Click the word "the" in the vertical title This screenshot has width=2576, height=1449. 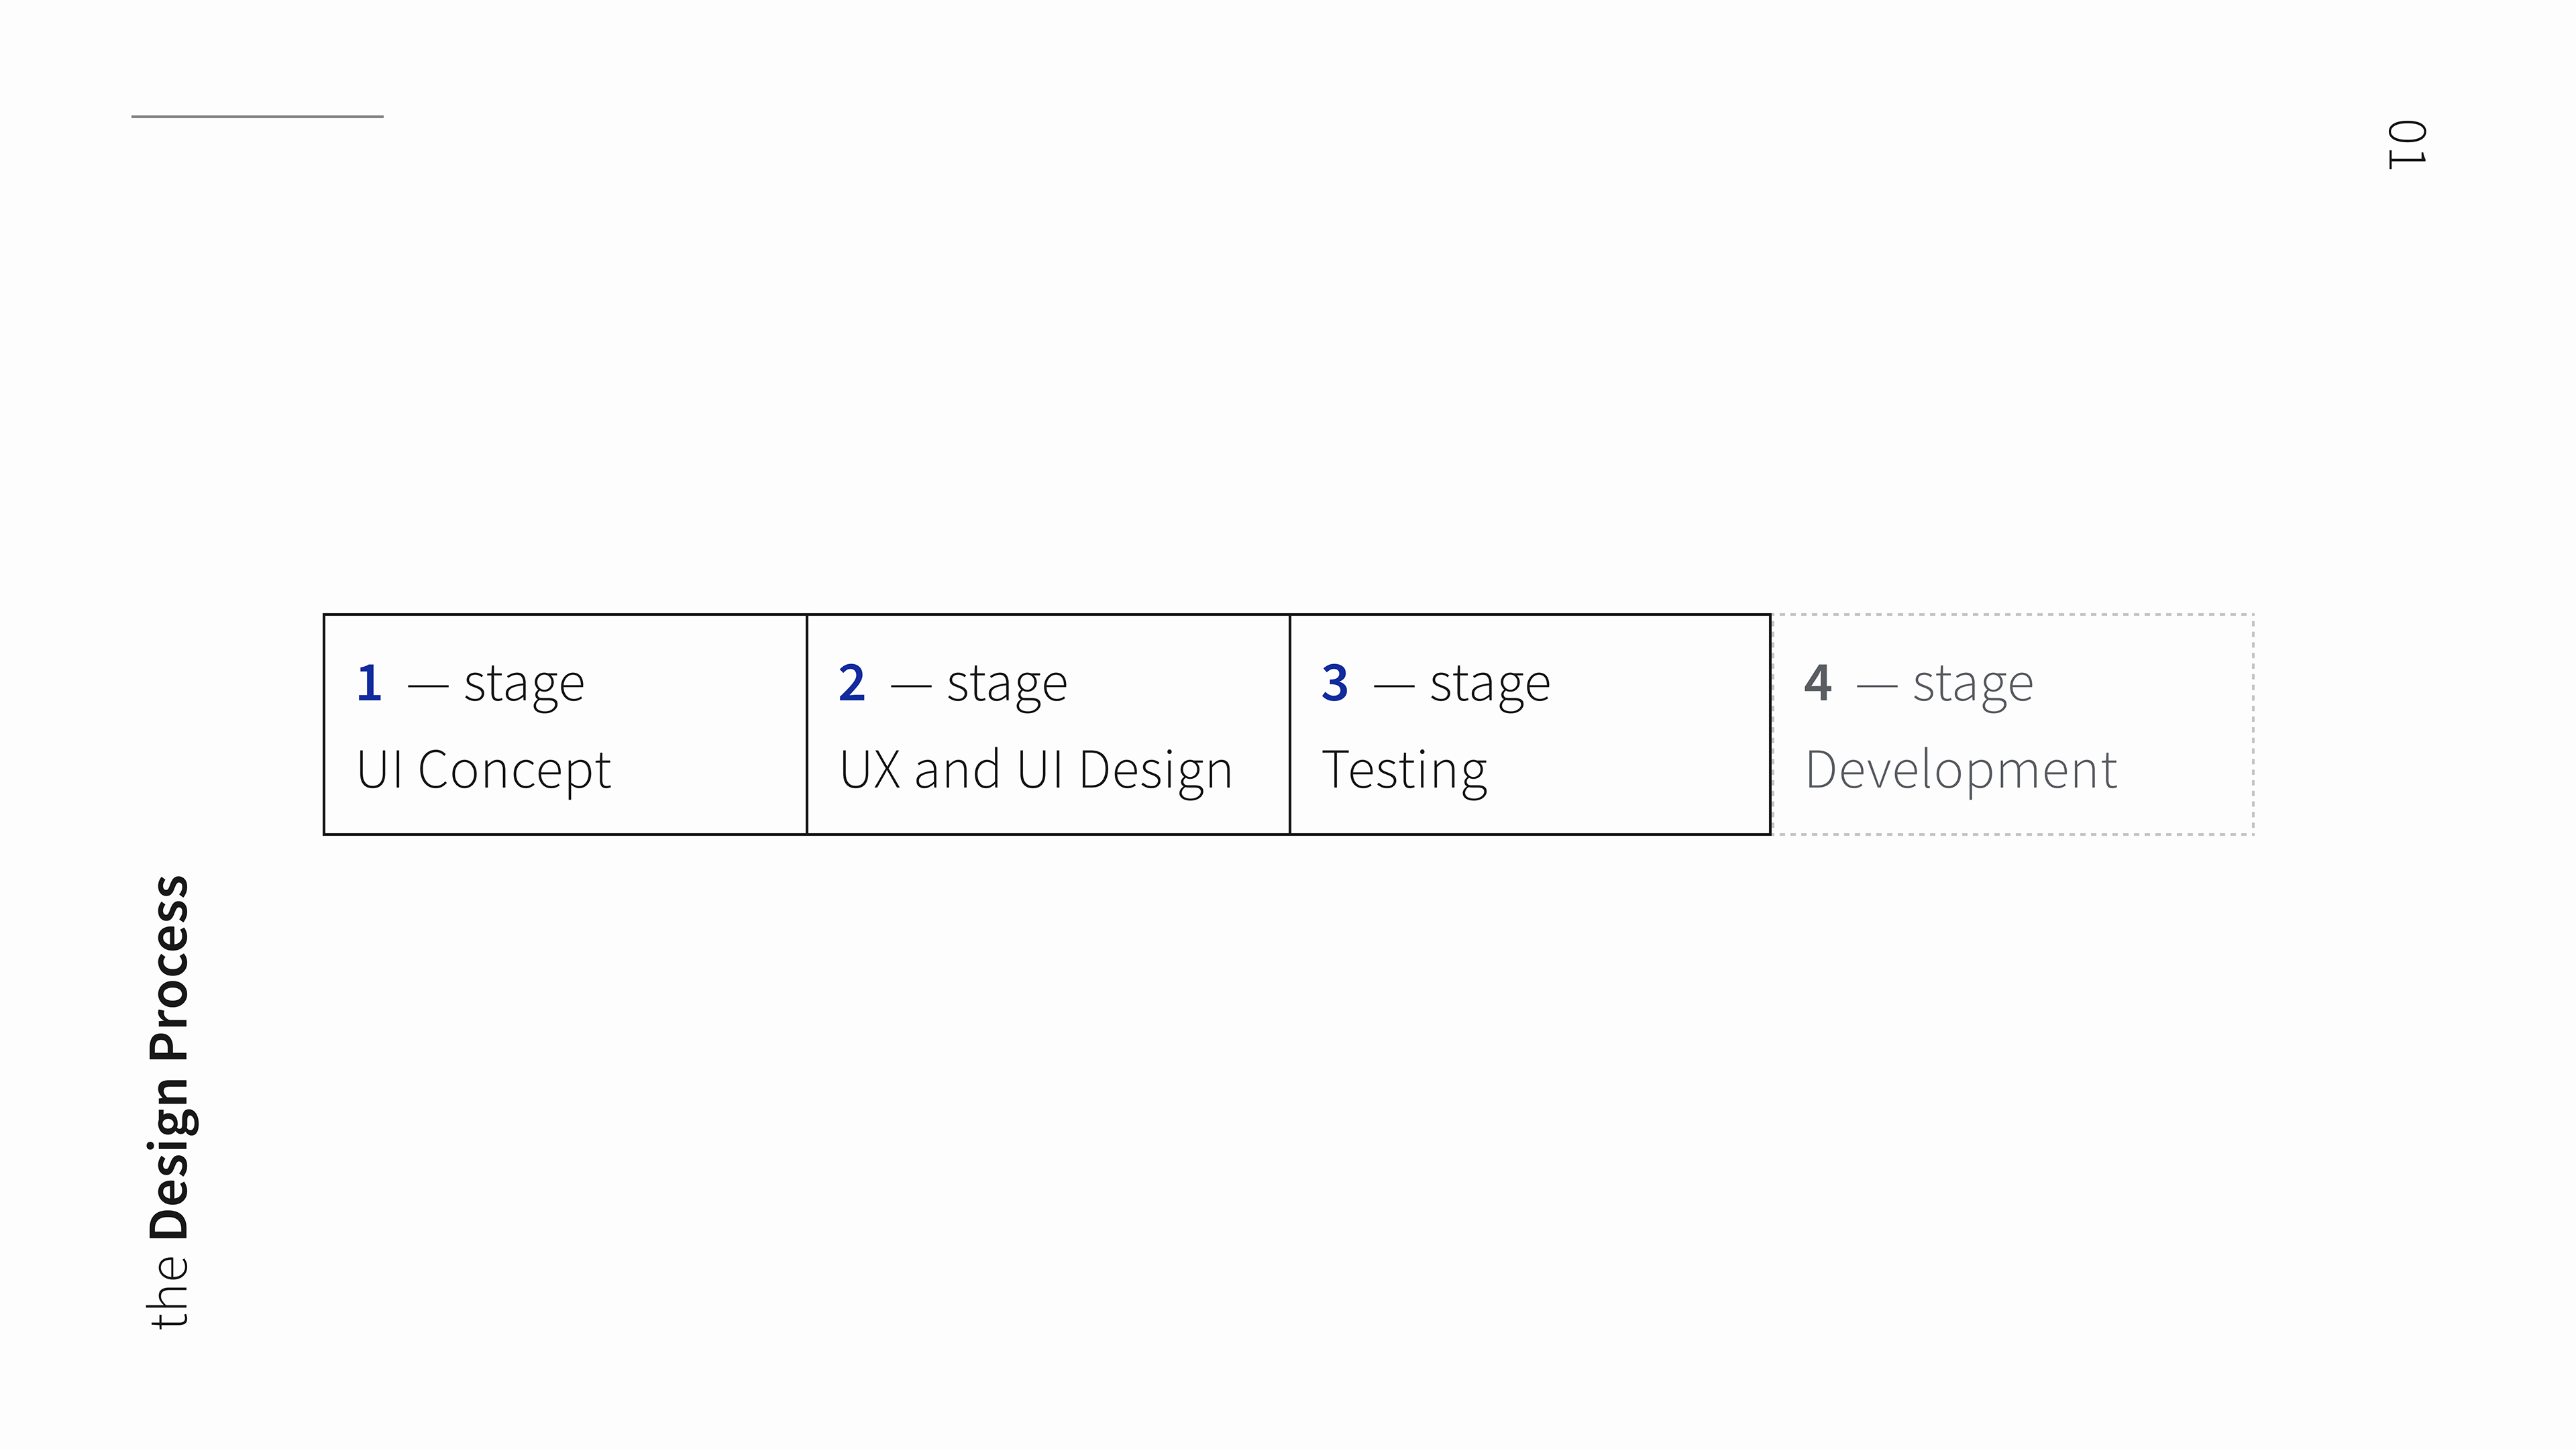[168, 1292]
